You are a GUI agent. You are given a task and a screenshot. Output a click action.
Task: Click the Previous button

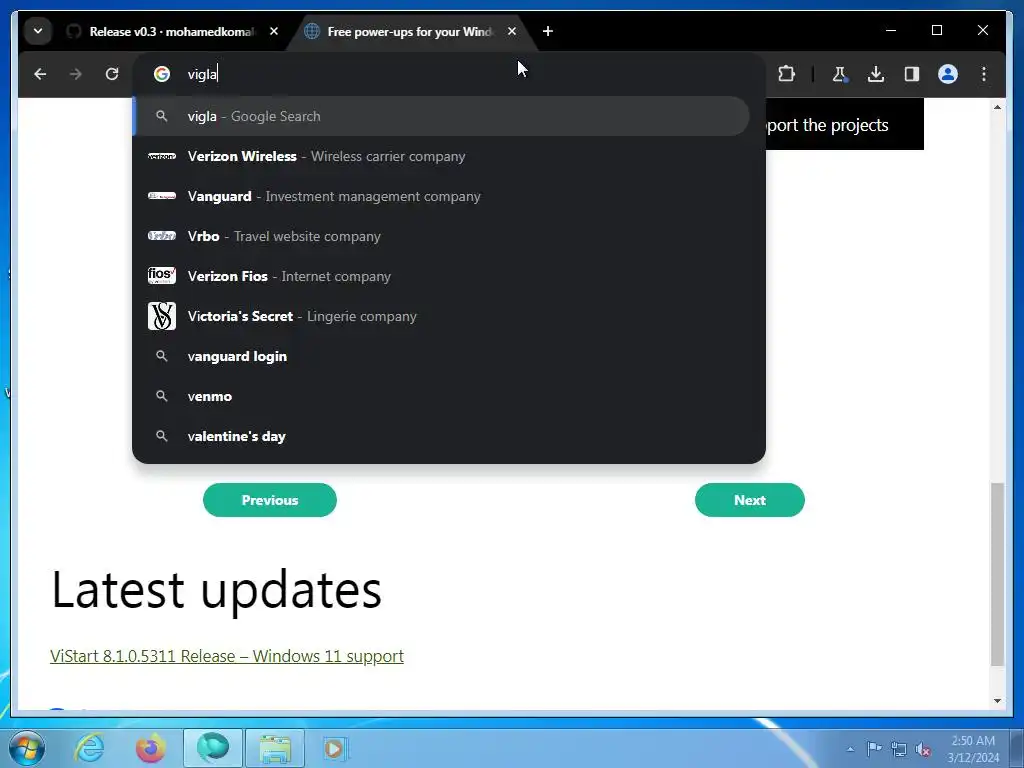(x=270, y=500)
